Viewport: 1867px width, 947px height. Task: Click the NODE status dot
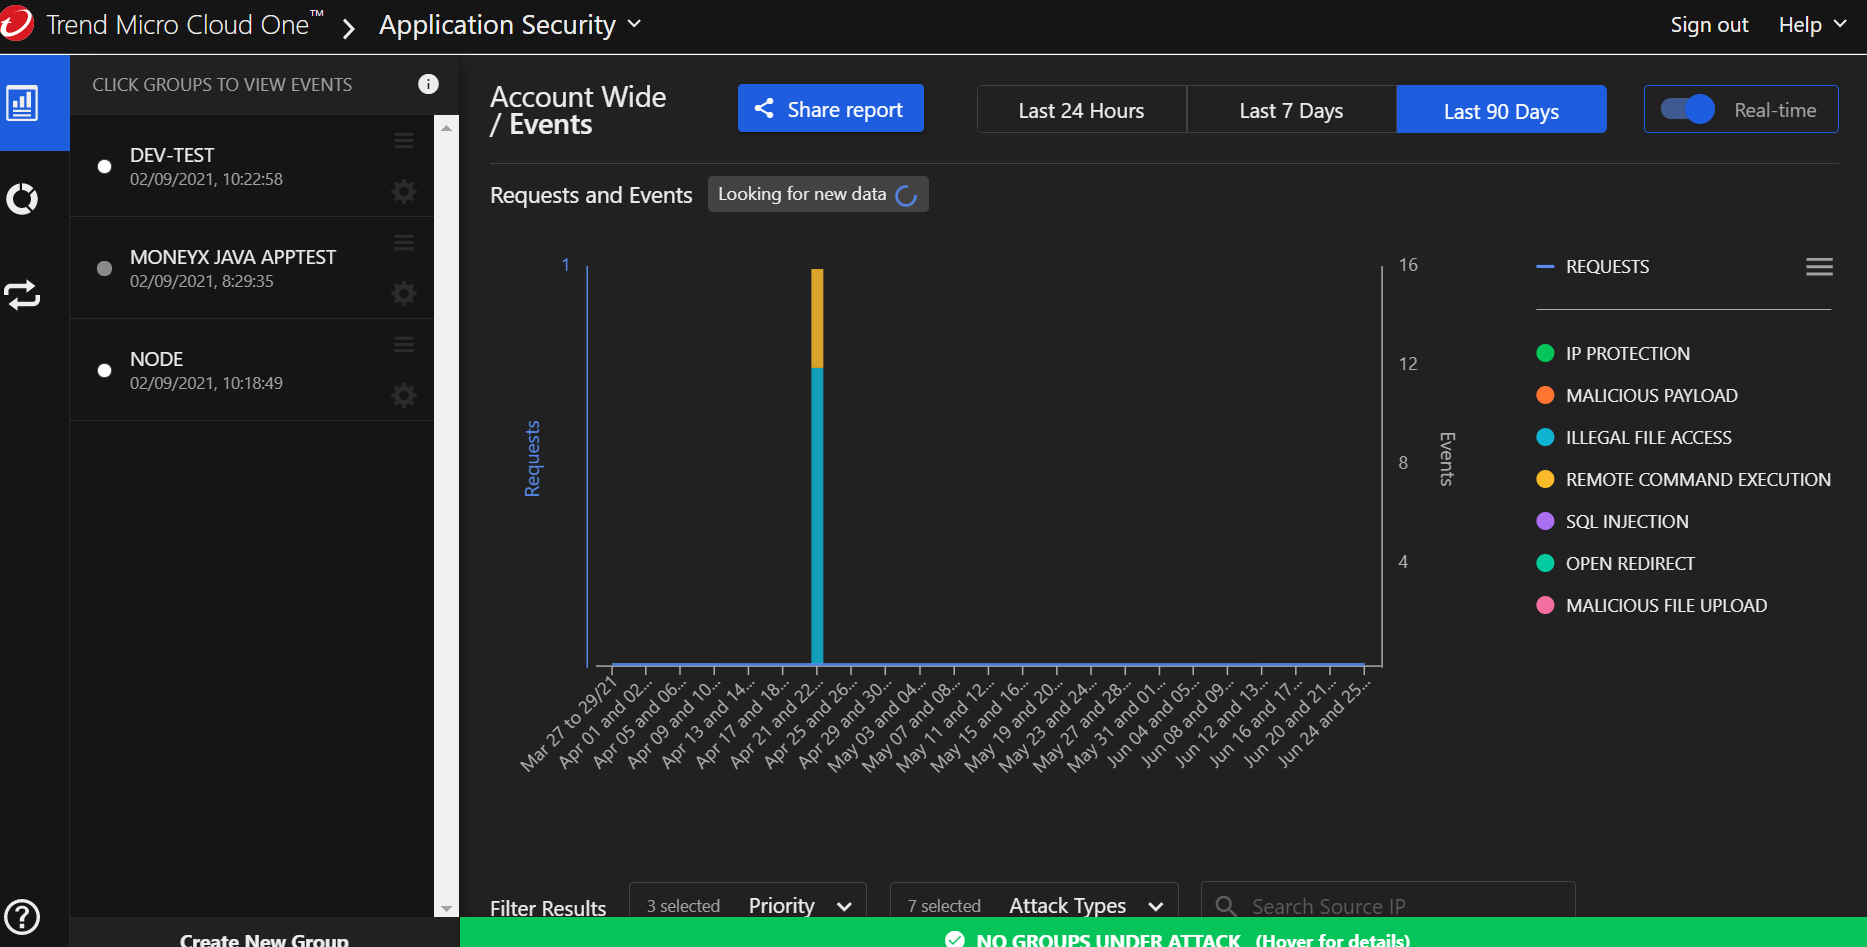tap(104, 371)
